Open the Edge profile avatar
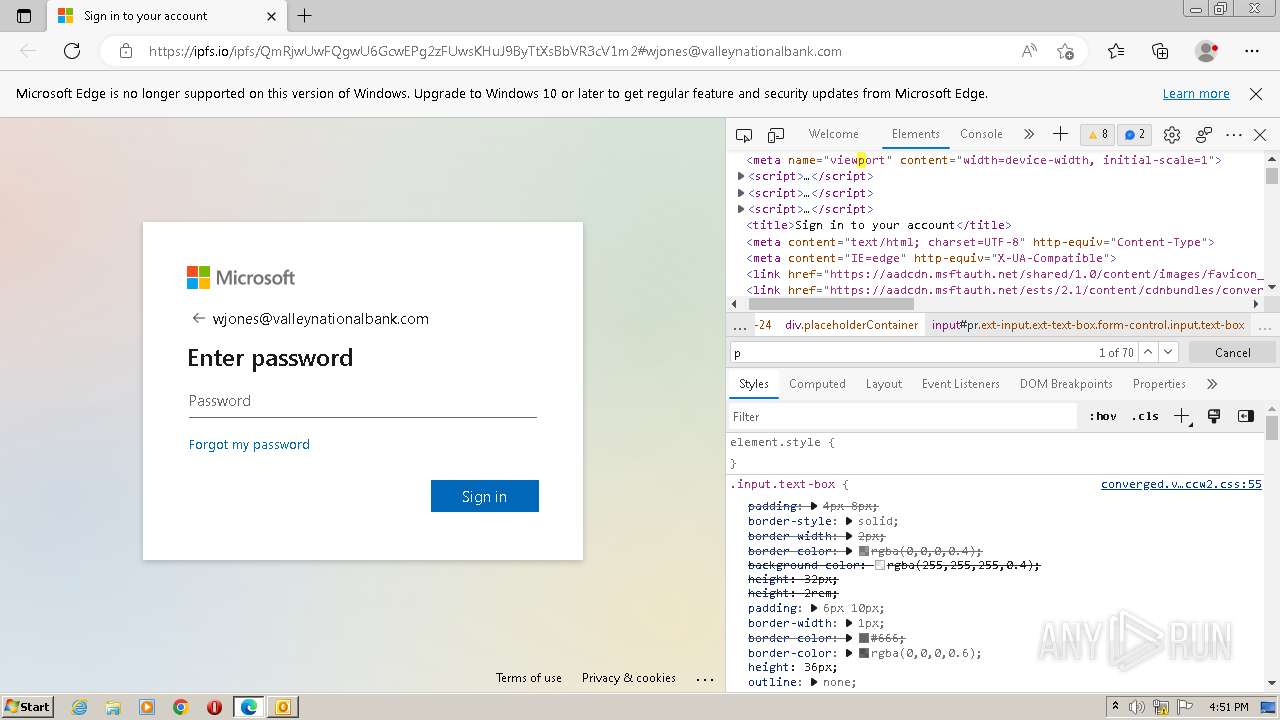Screen dimensions: 1280x720 (x=1206, y=51)
